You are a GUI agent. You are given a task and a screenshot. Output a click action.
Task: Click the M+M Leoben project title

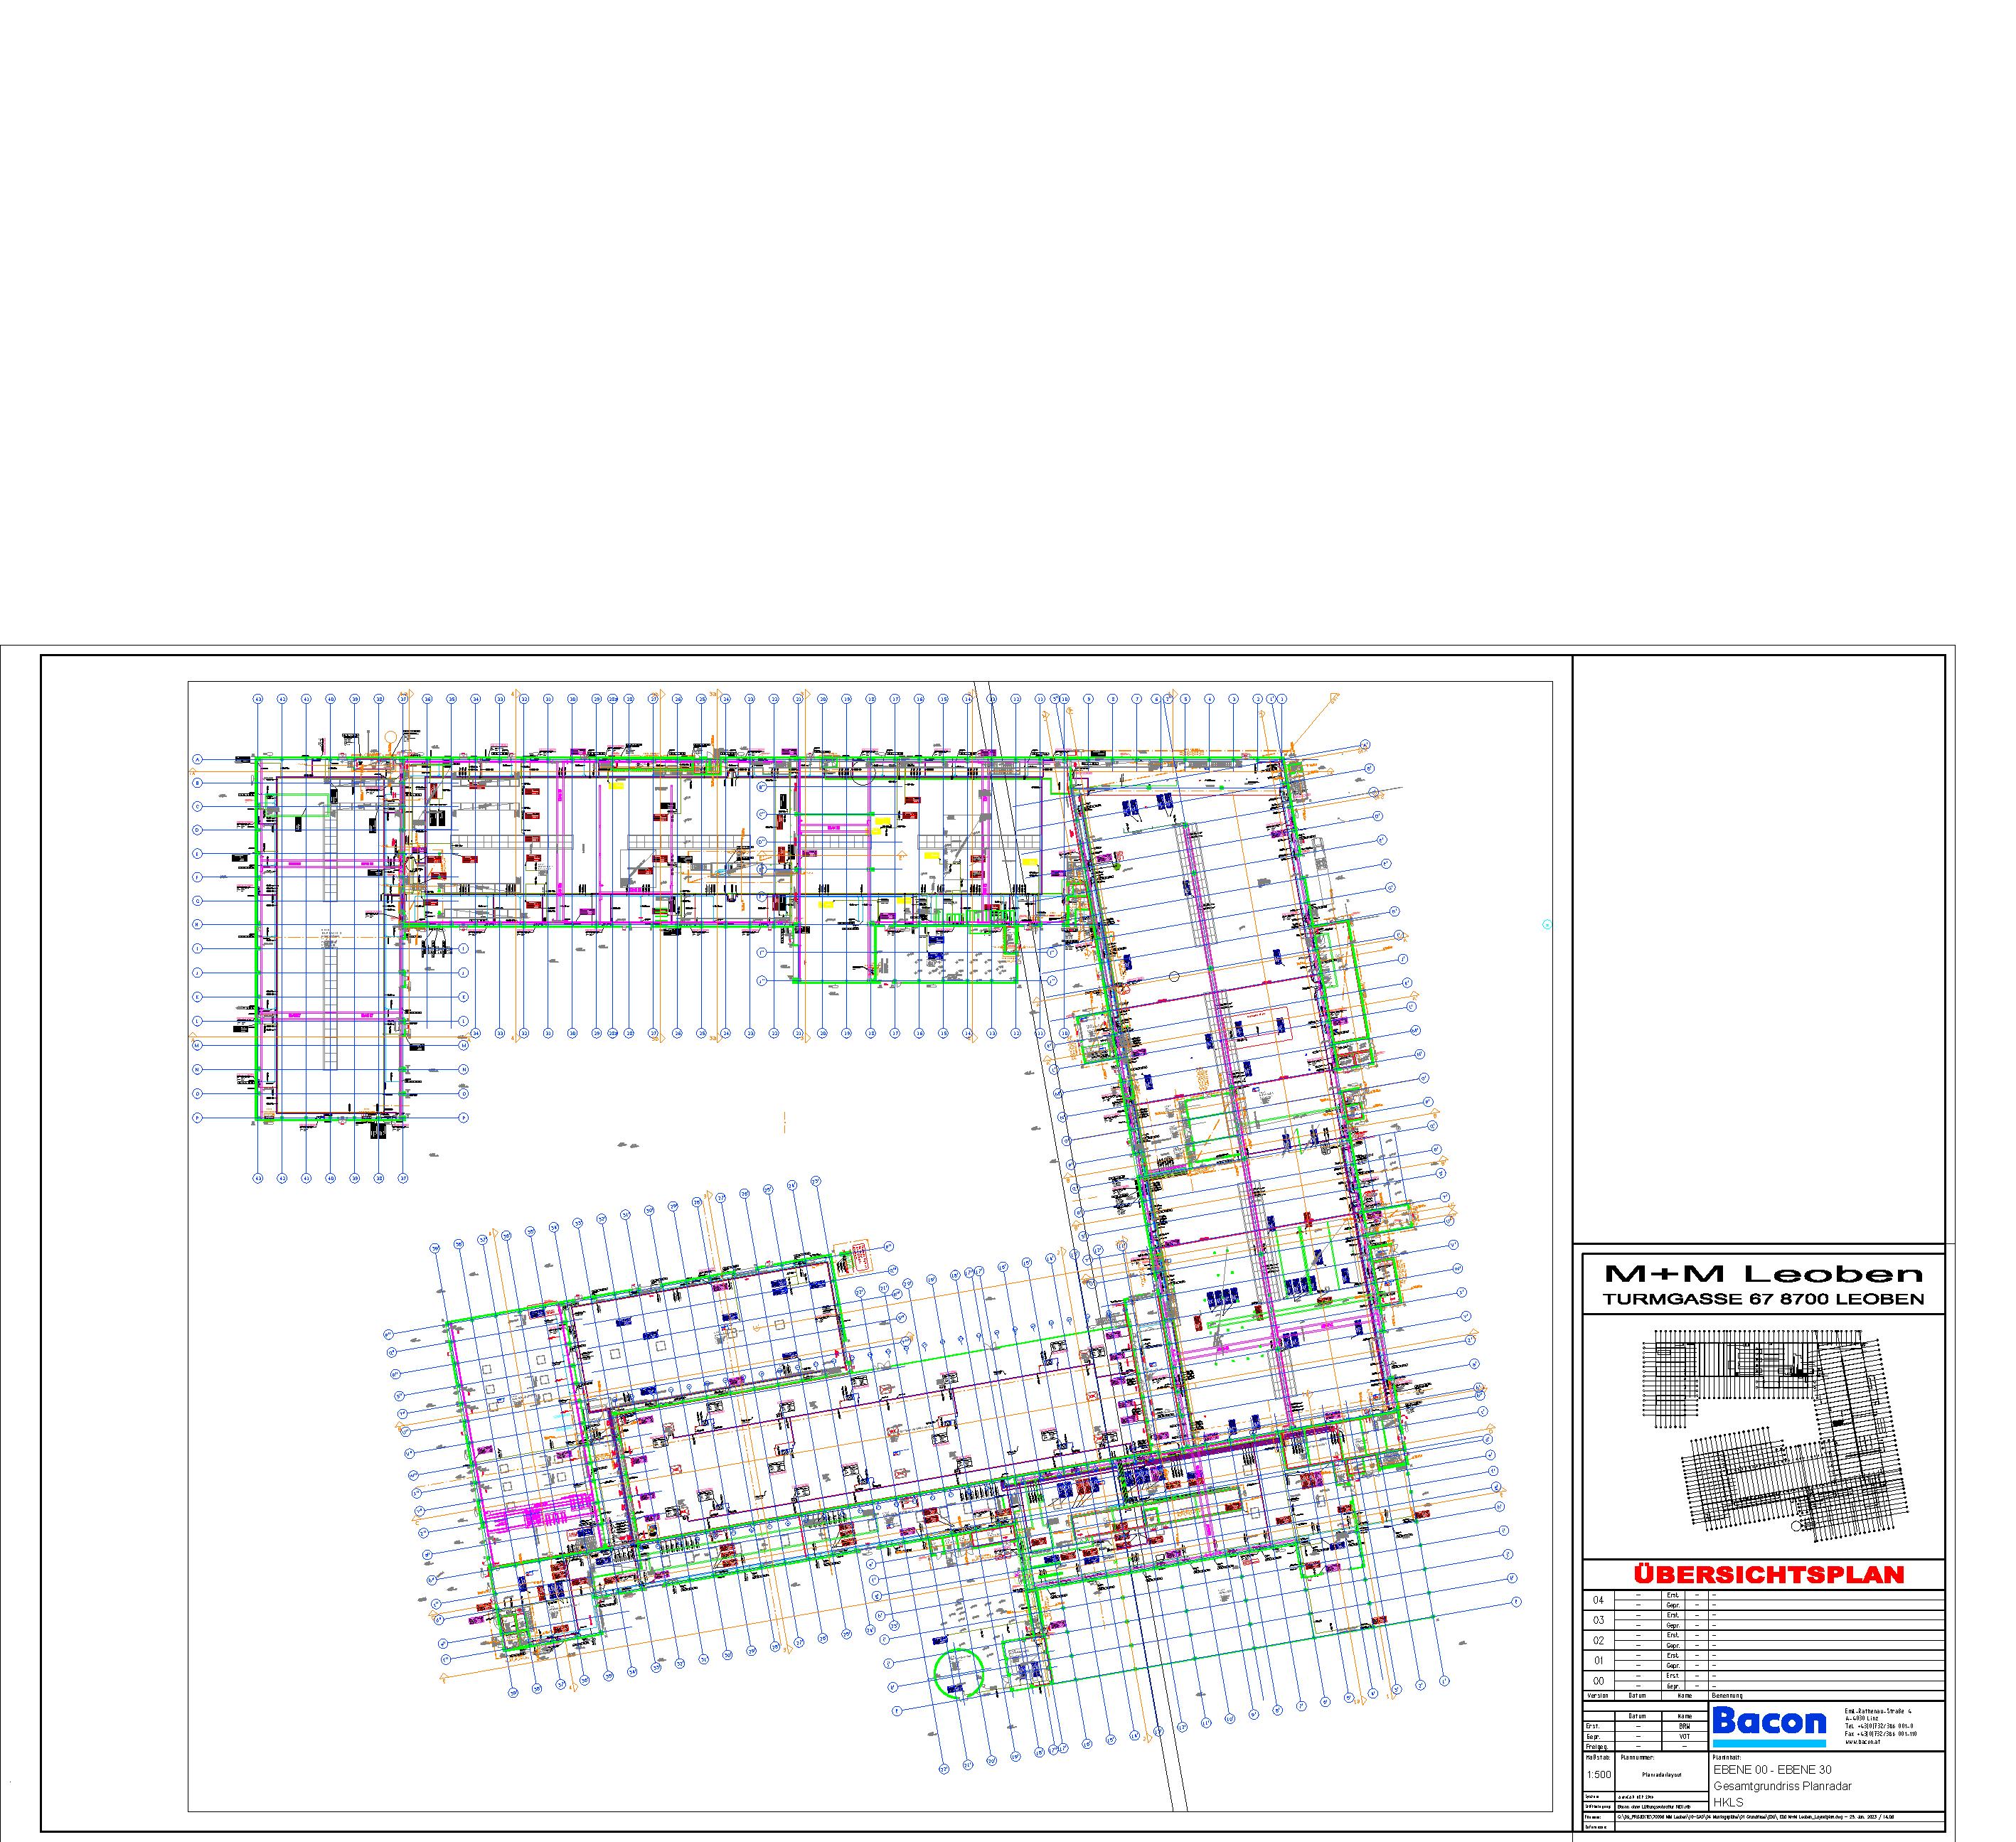pyautogui.click(x=1763, y=1274)
